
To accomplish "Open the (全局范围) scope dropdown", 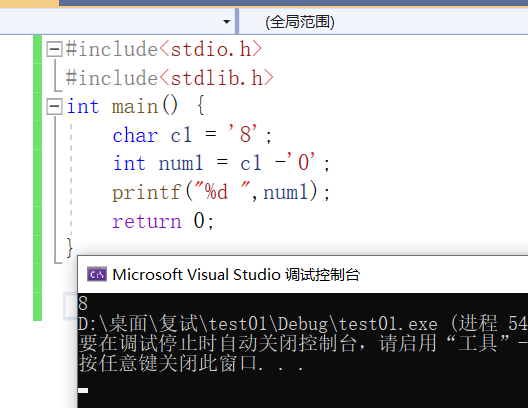I will tap(383, 22).
